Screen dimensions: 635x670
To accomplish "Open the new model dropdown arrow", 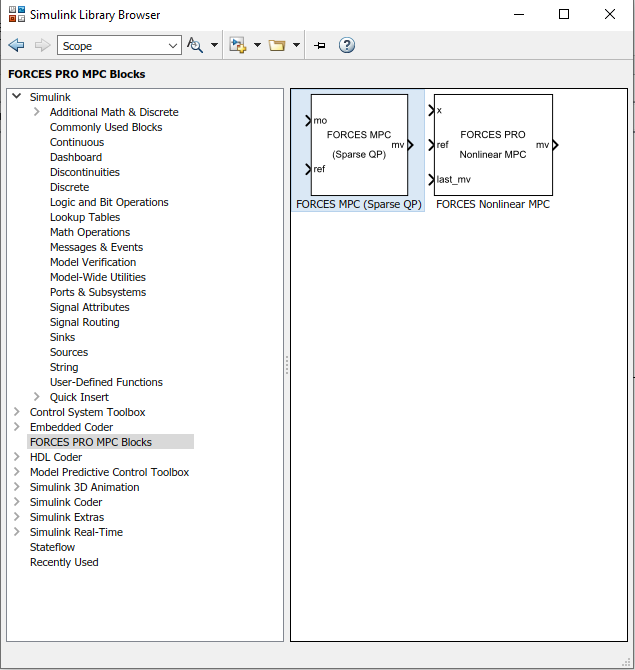I will 257,45.
